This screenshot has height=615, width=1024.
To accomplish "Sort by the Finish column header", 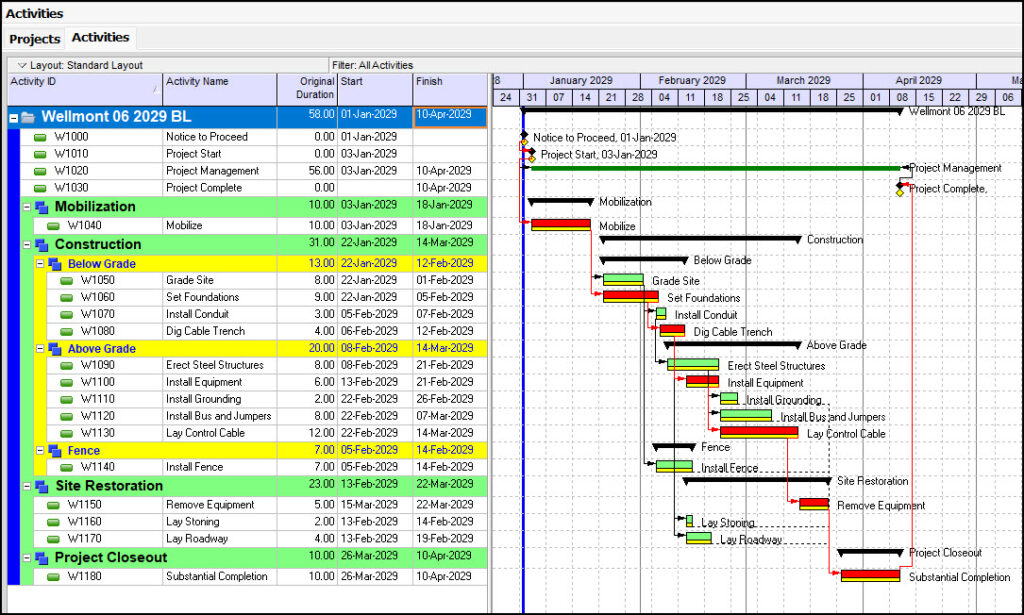I will [450, 89].
